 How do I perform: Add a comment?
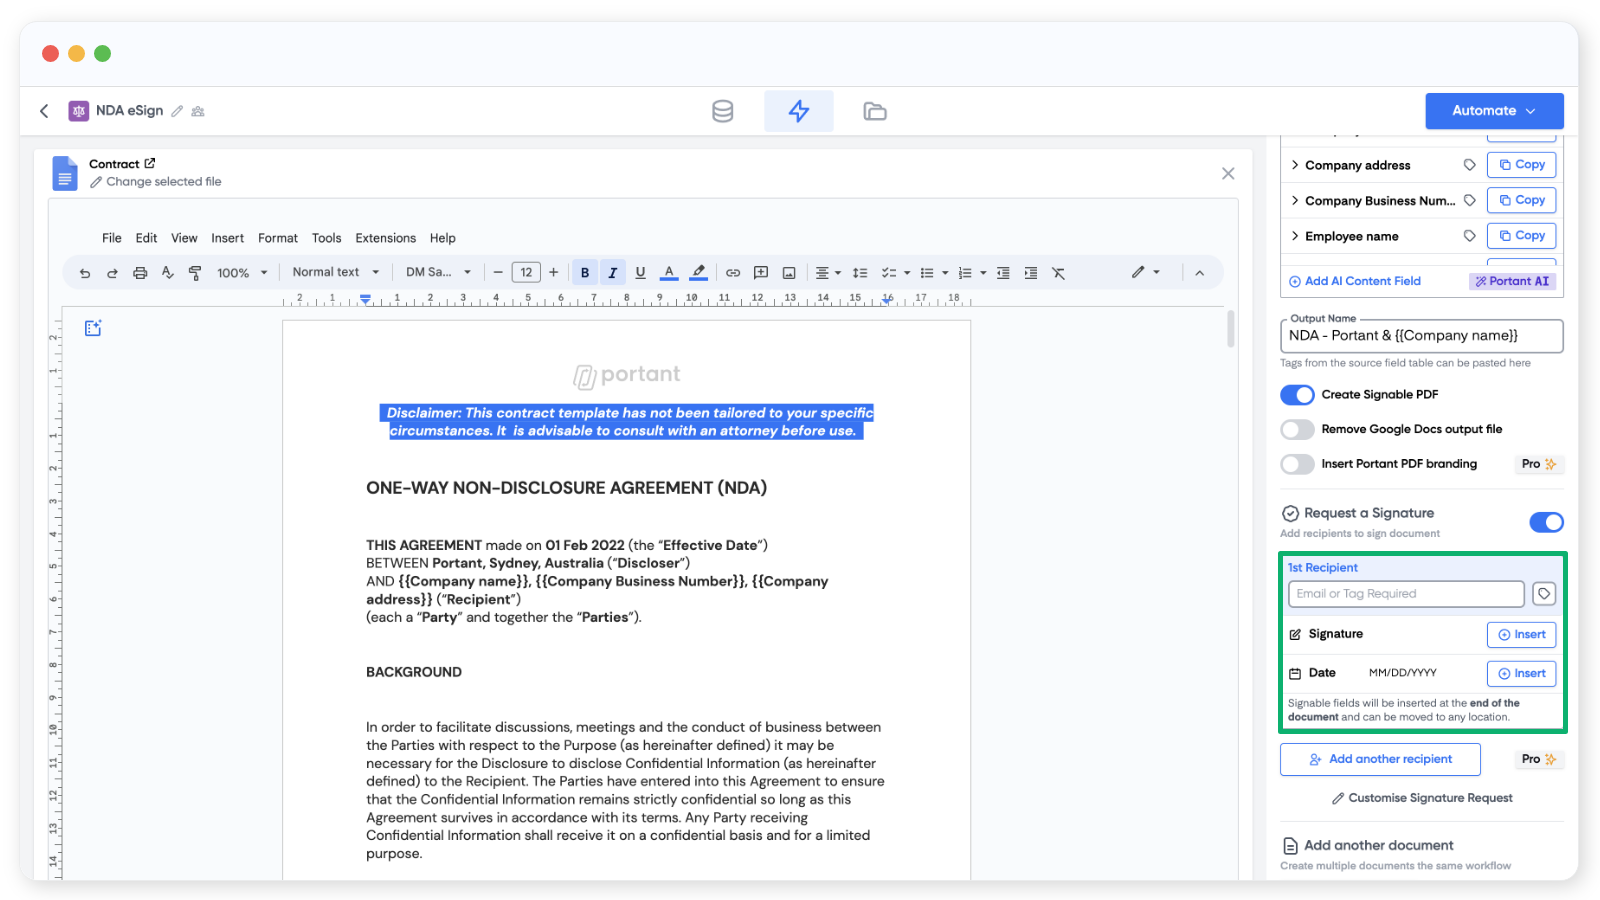(761, 272)
